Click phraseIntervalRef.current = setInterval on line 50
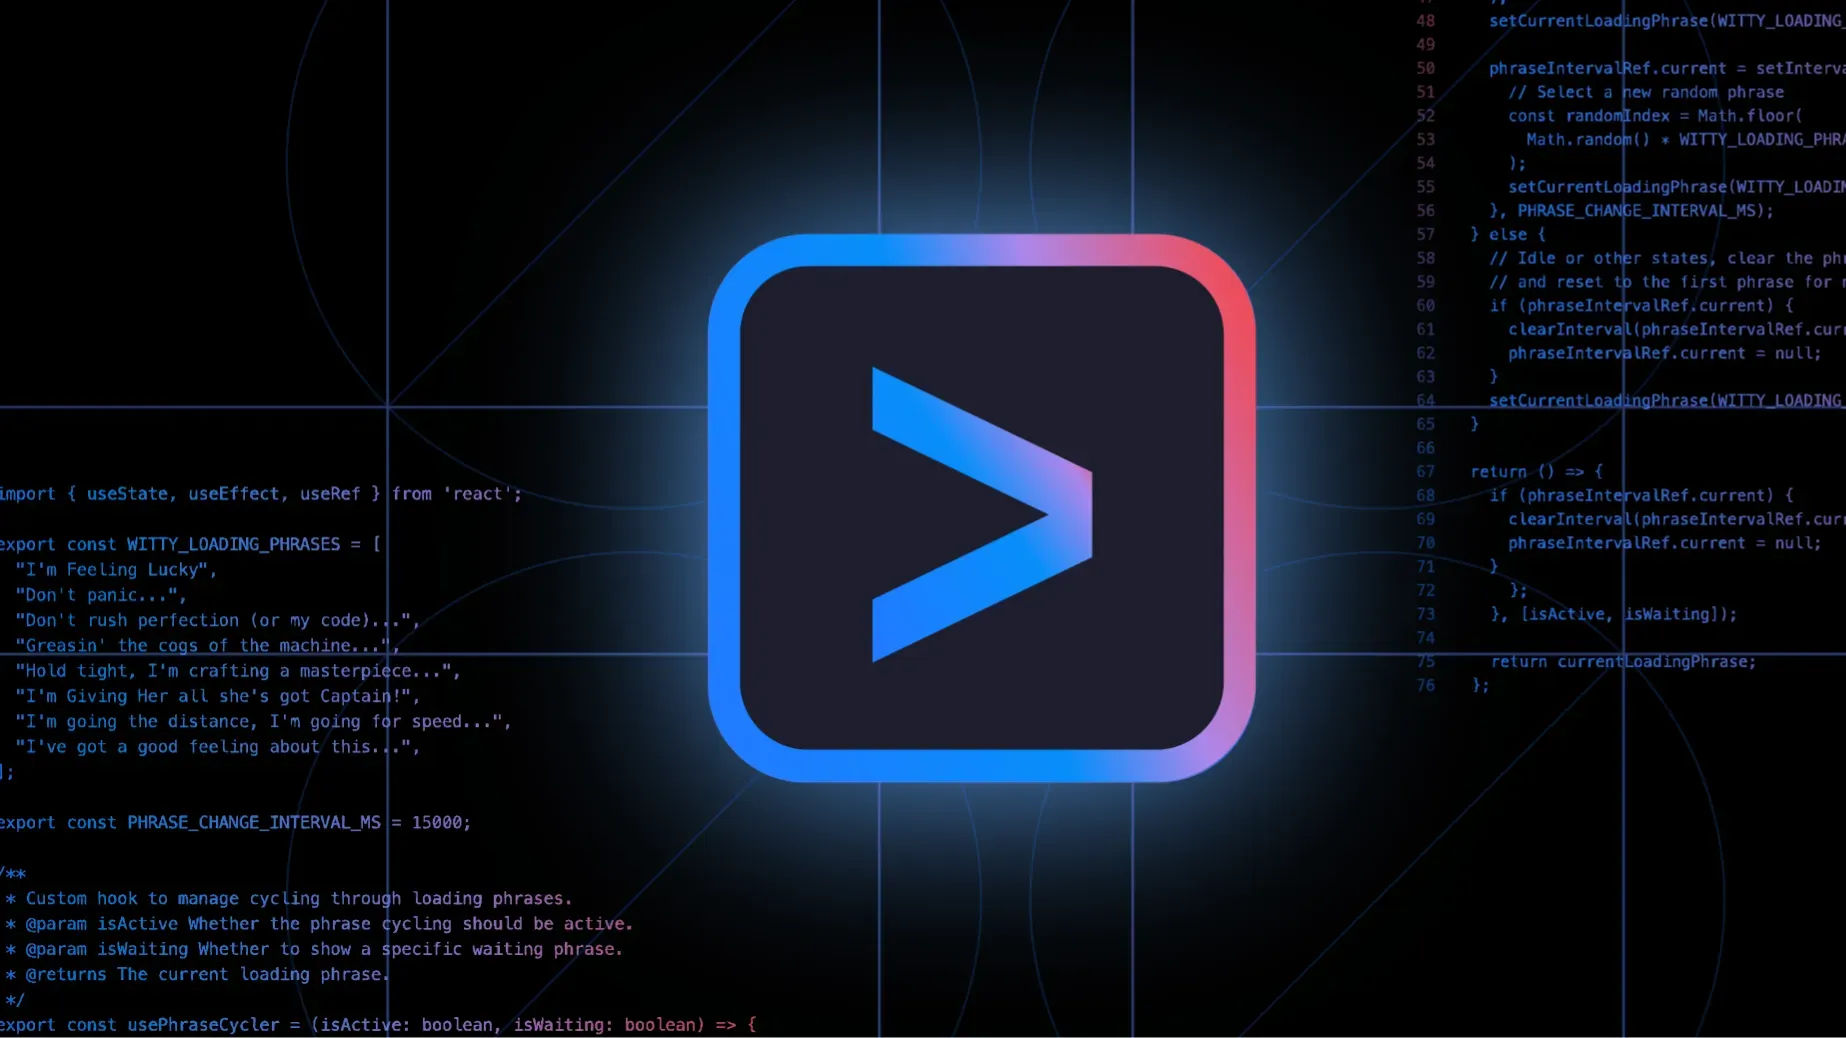Image resolution: width=1846 pixels, height=1038 pixels. pyautogui.click(x=1667, y=68)
